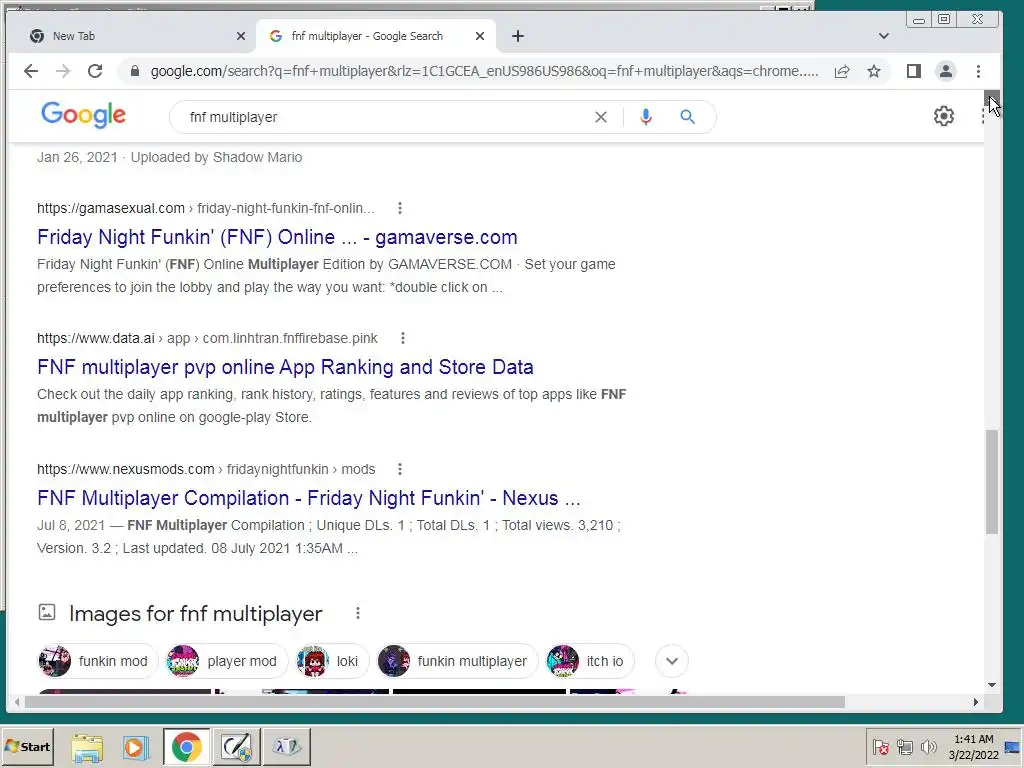1024x768 pixels.
Task: Open Windows Explorer from taskbar
Action: click(x=87, y=747)
